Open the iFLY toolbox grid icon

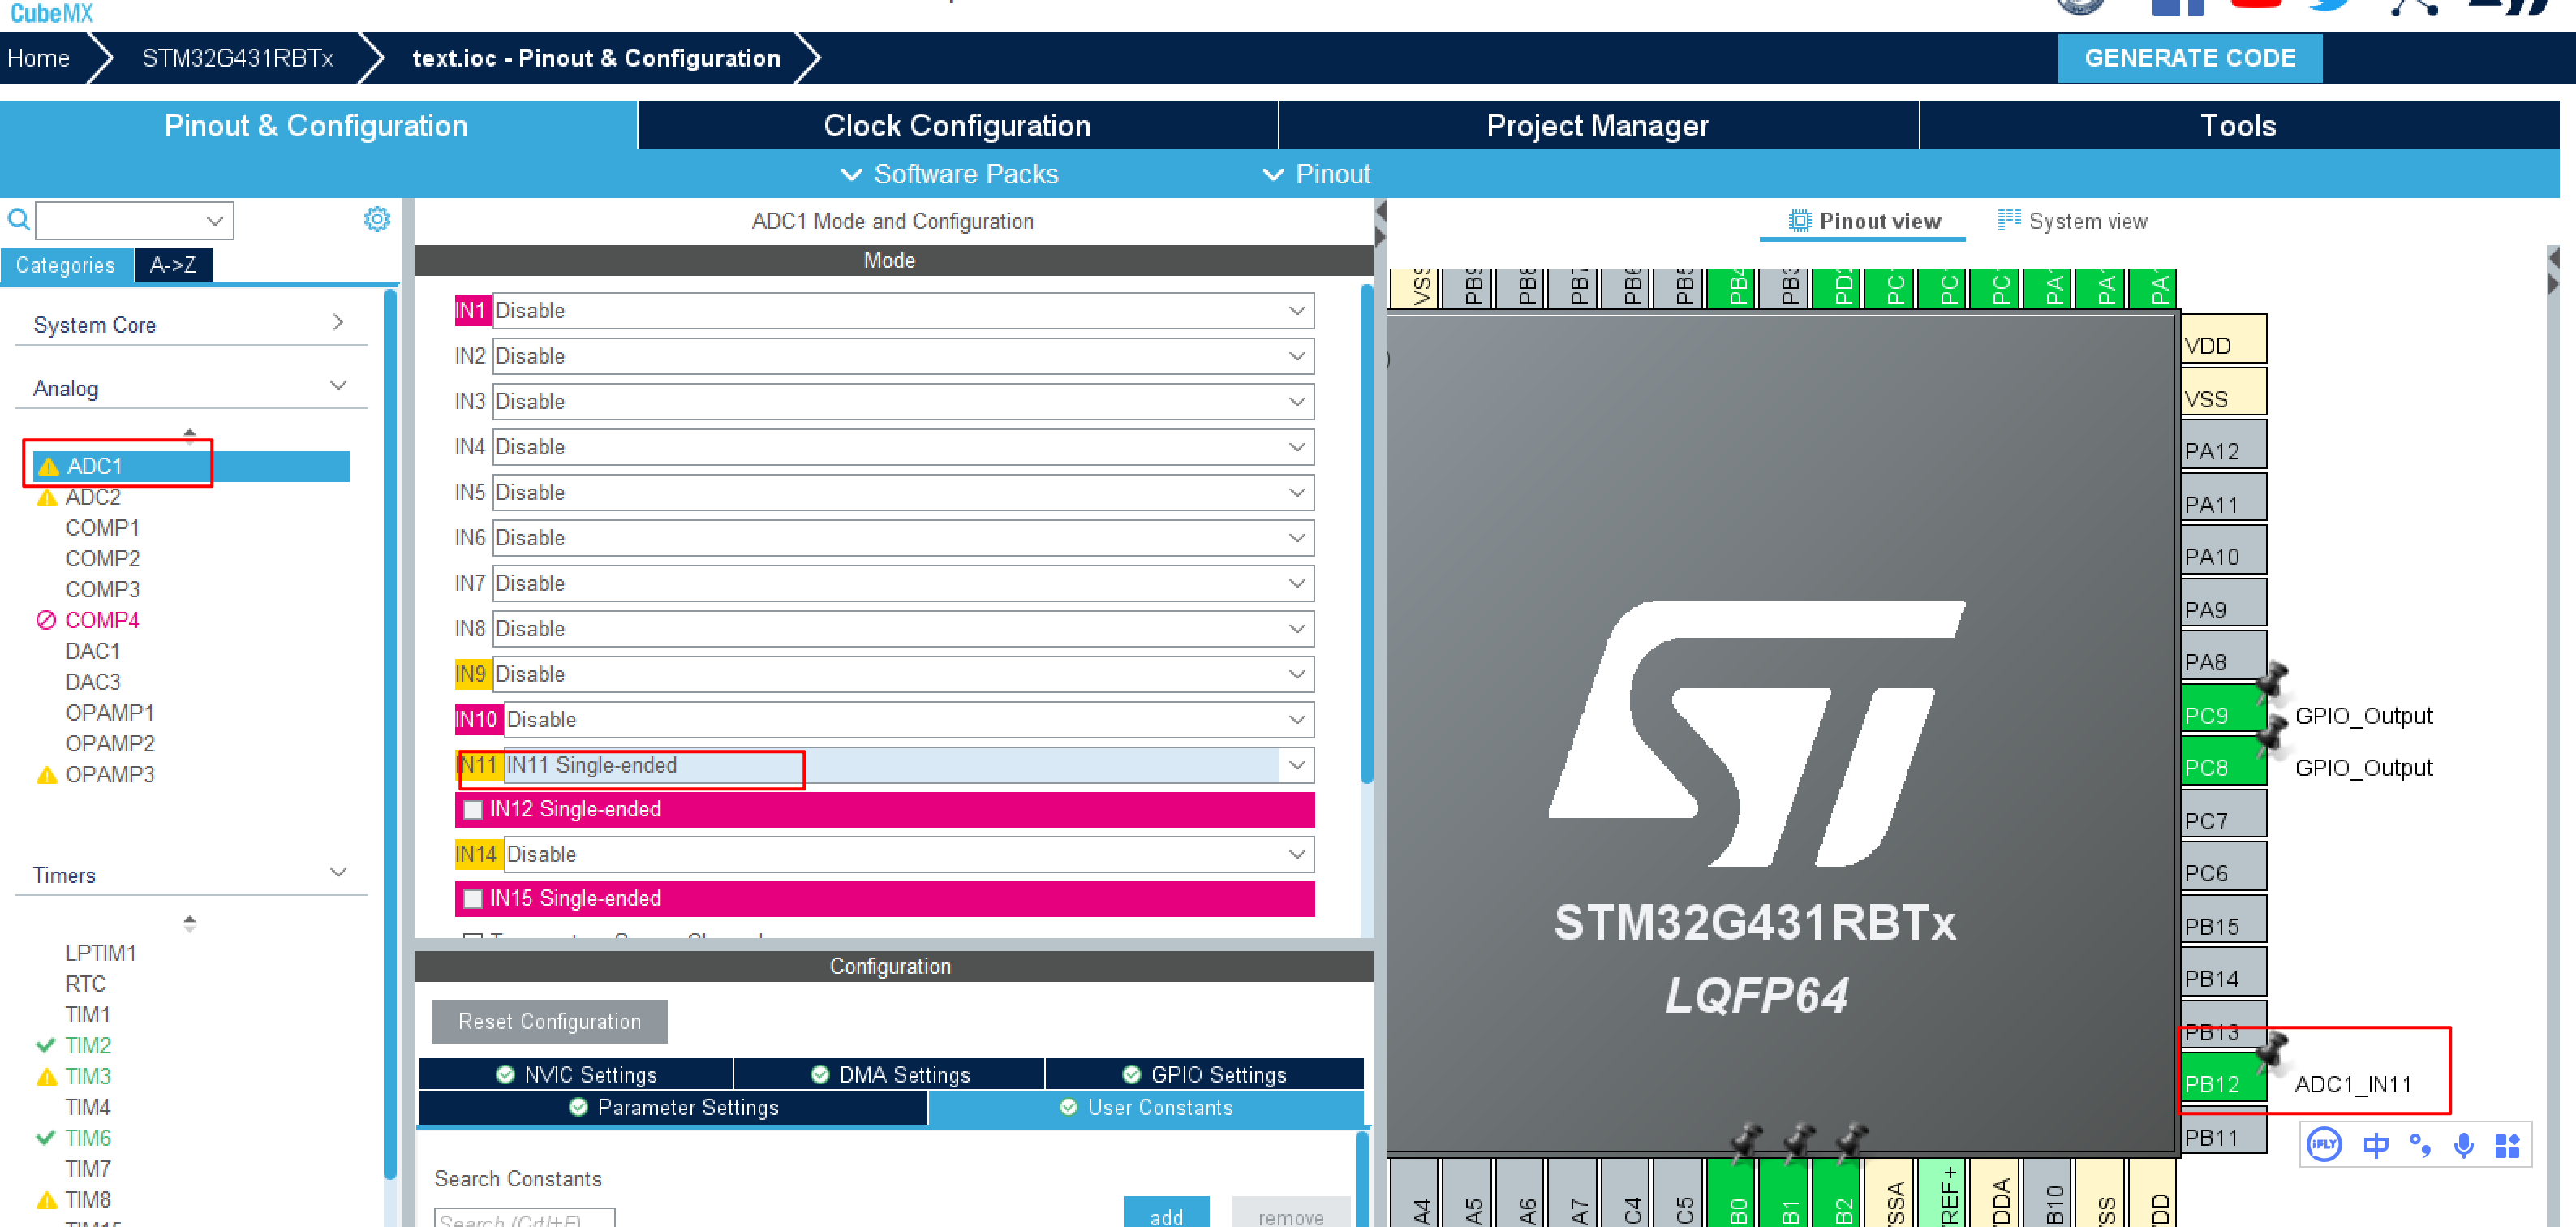(x=2508, y=1145)
